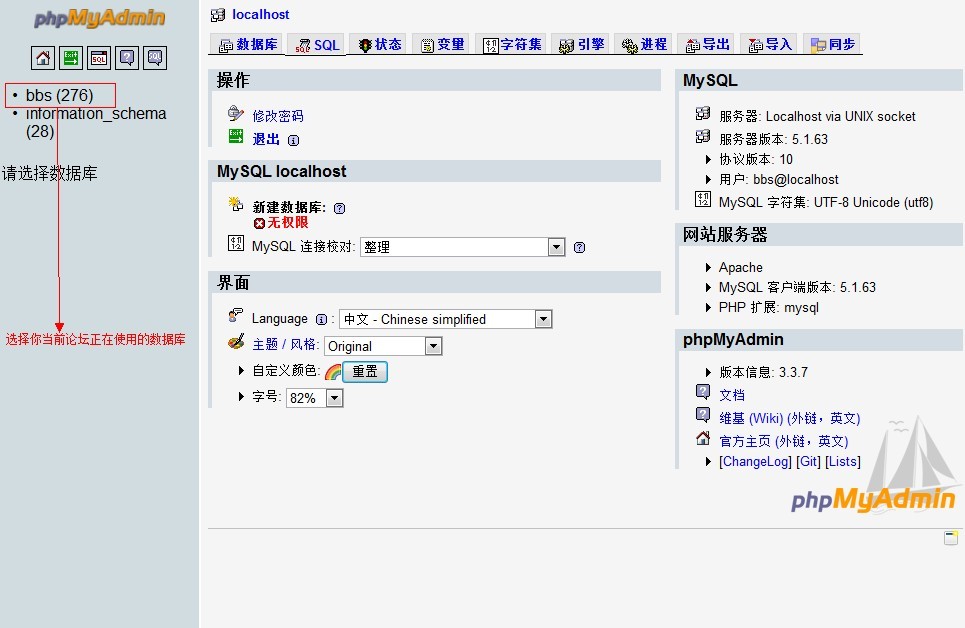Expand the 版本信息: 3.3.7 entry
The image size is (965, 628).
pos(708,372)
